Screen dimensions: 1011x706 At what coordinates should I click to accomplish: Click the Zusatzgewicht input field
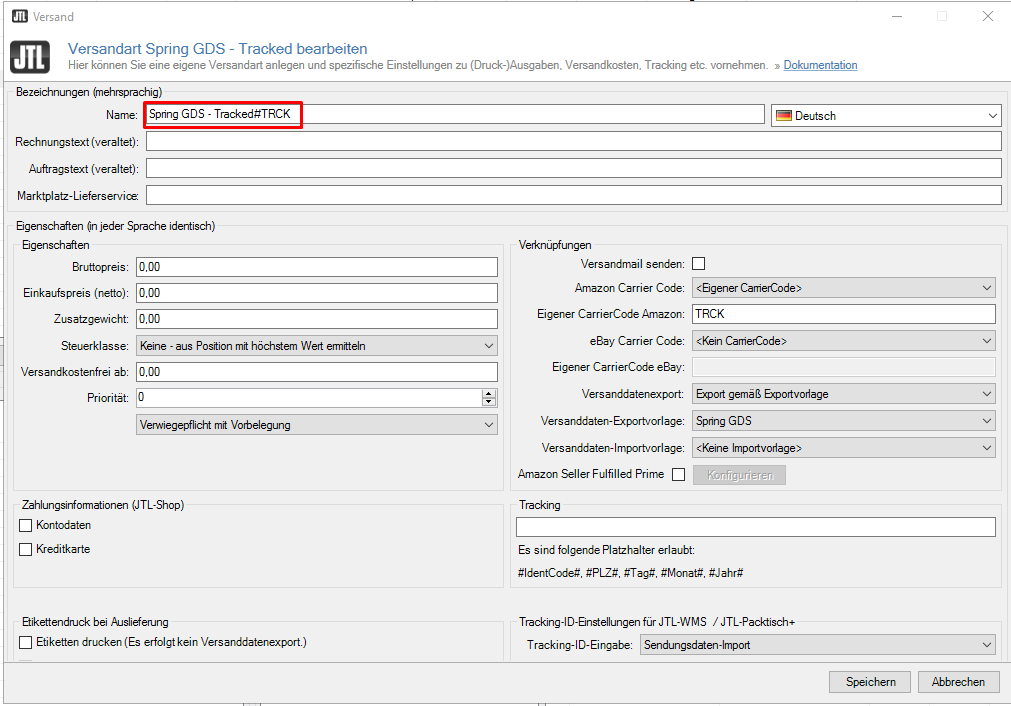coord(317,319)
